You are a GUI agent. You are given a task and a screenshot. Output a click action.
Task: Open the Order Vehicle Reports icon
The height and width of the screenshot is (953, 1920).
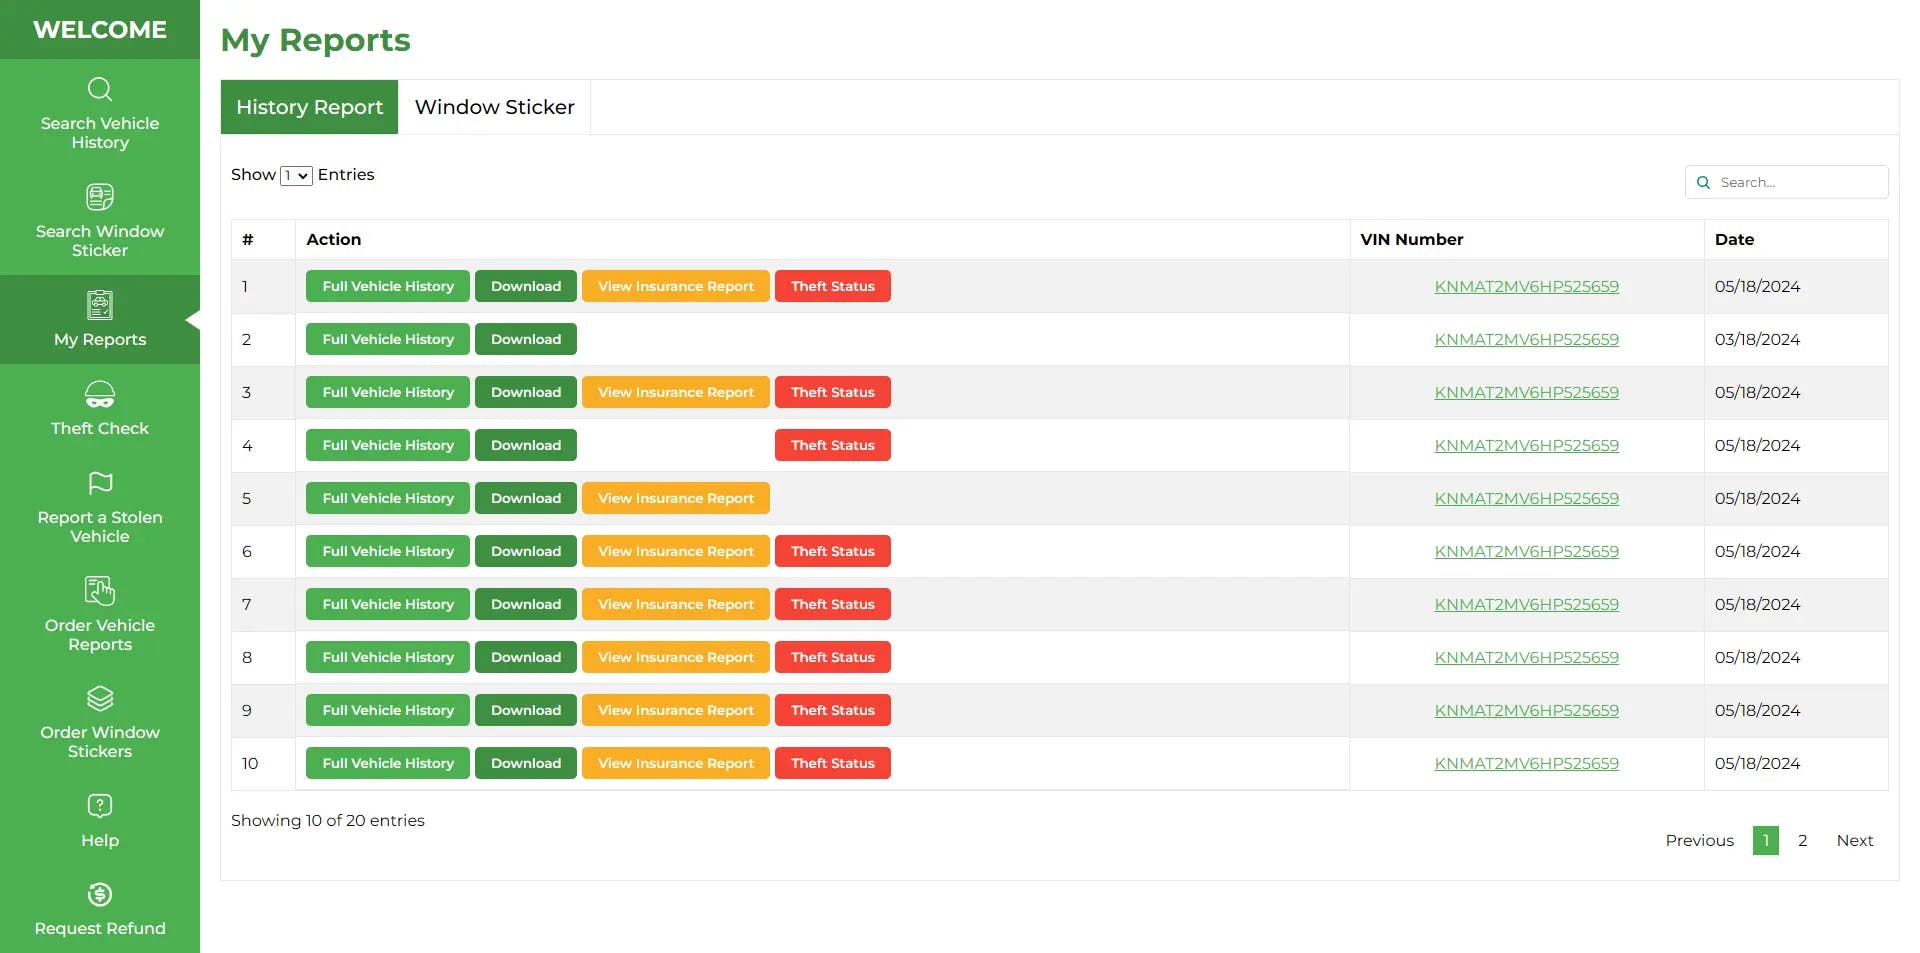coord(100,591)
